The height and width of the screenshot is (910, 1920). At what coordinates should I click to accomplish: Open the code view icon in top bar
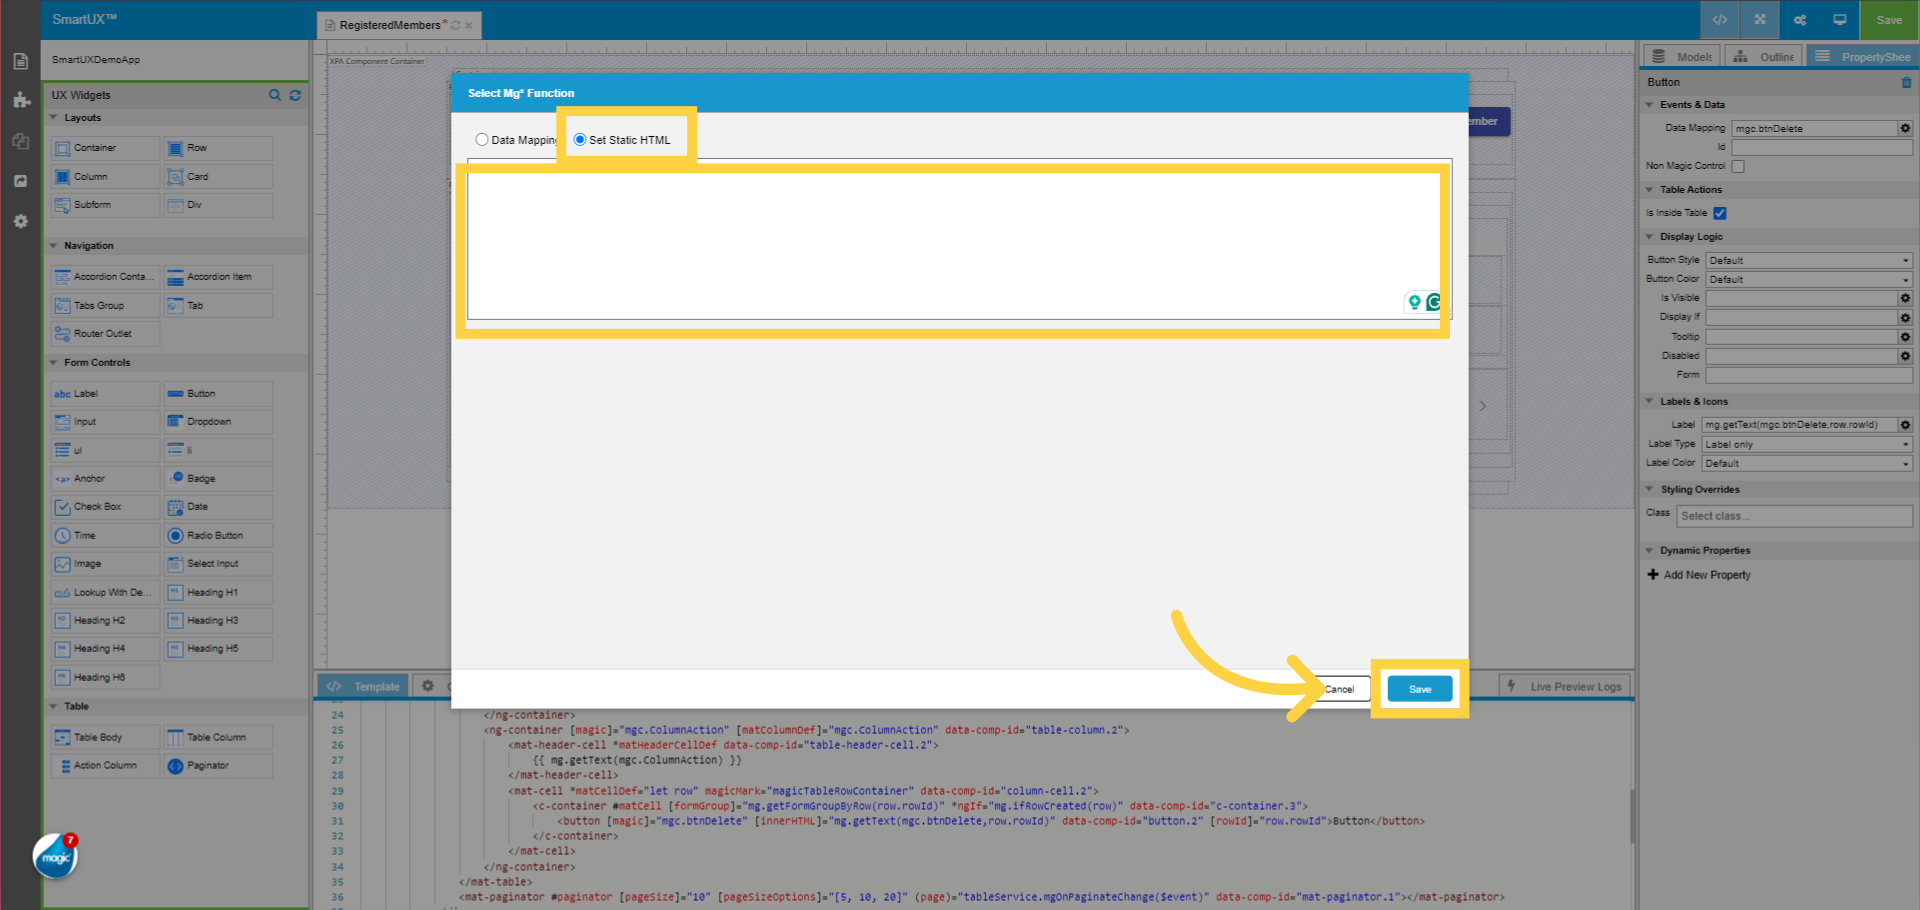click(x=1720, y=20)
